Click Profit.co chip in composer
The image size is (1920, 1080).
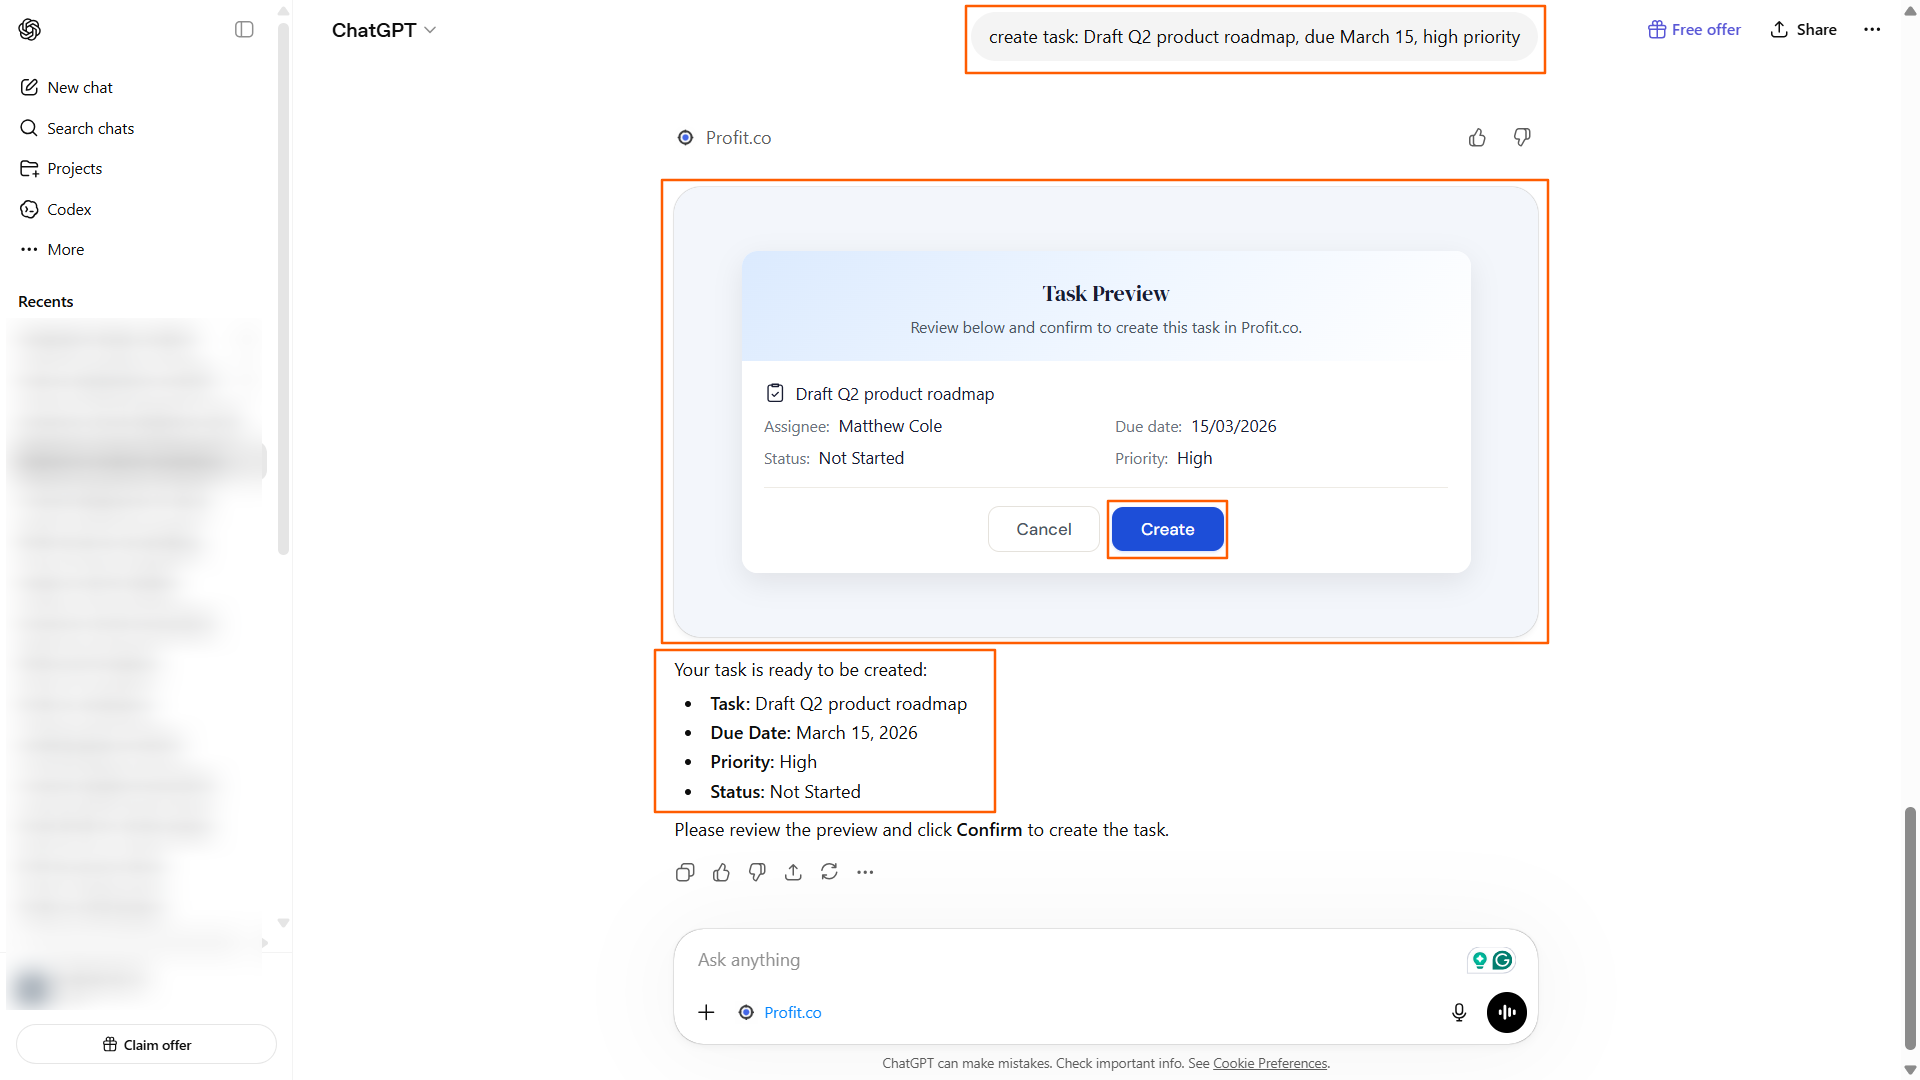pyautogui.click(x=780, y=1012)
